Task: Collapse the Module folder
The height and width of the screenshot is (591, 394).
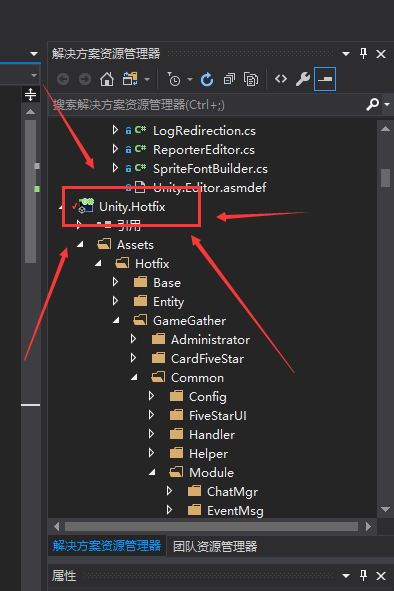Action: click(152, 473)
